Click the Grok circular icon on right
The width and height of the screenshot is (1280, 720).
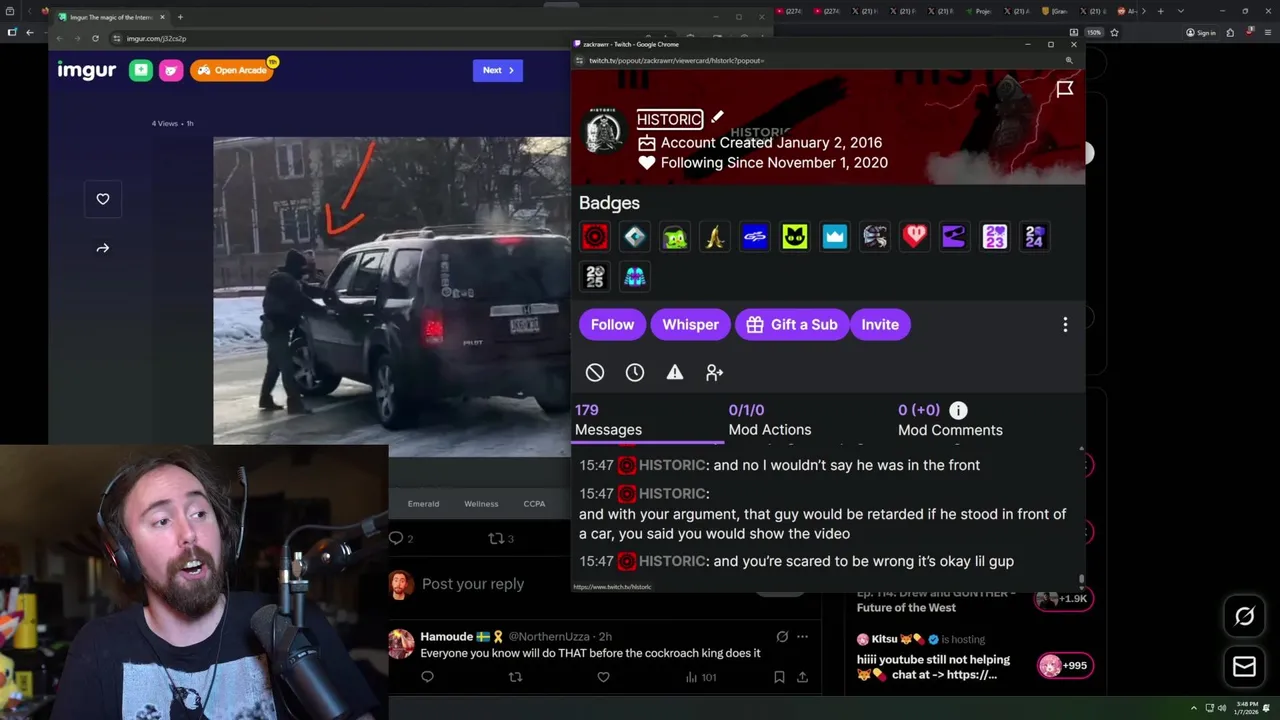click(1244, 617)
